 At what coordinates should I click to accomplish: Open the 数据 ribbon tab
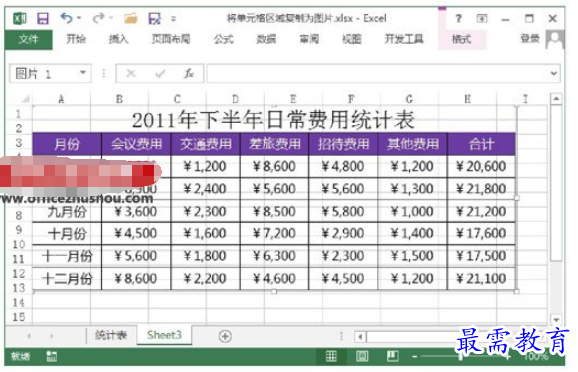pyautogui.click(x=266, y=39)
